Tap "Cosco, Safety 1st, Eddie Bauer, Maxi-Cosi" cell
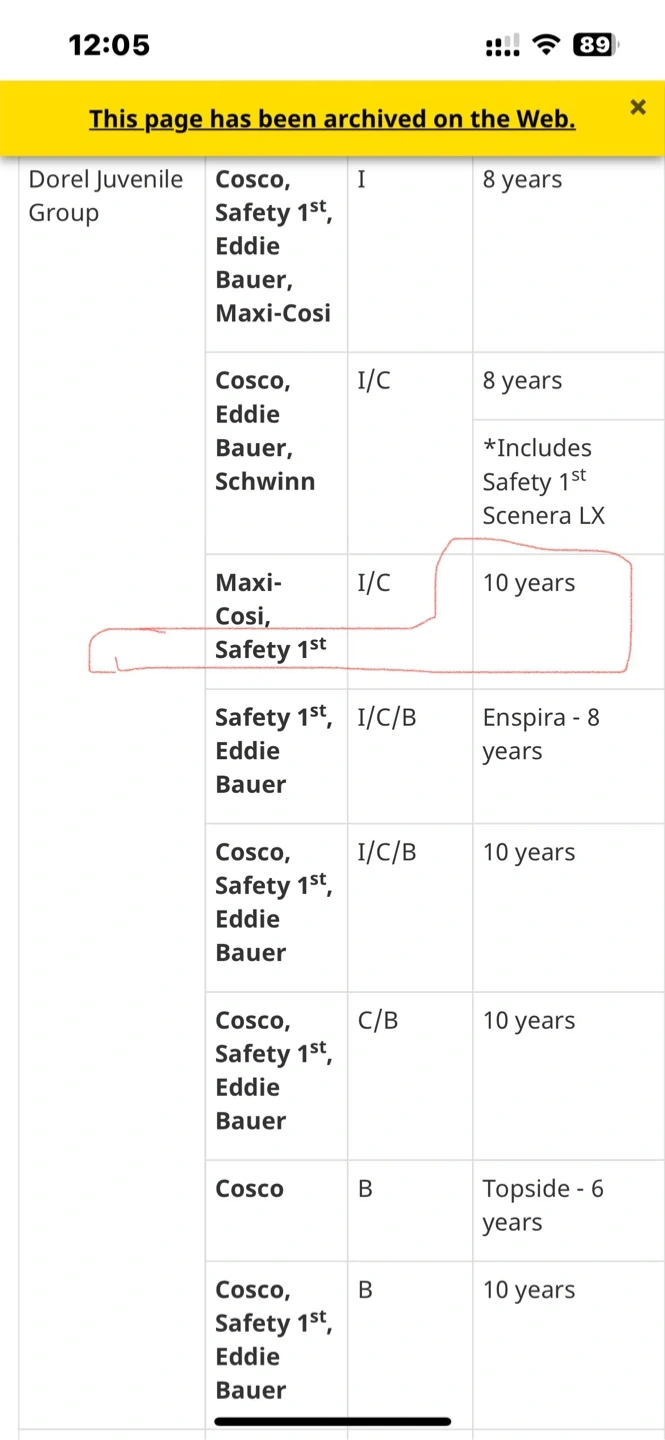The width and height of the screenshot is (665, 1440). click(272, 246)
